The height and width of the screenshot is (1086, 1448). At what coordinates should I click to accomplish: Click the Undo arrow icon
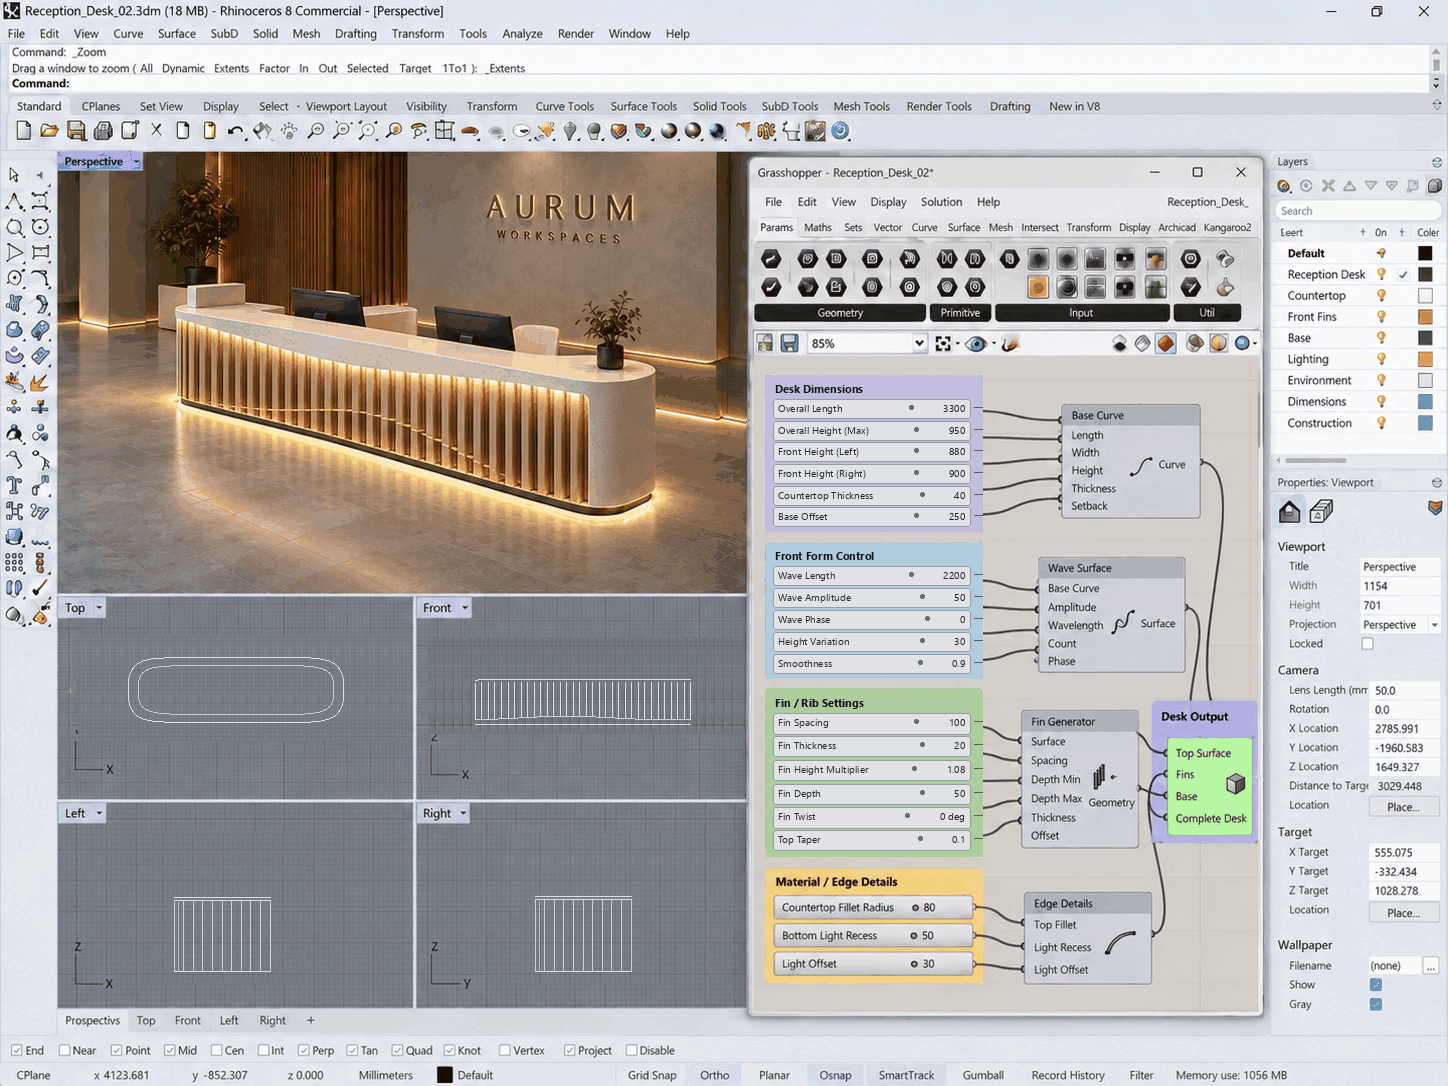[x=235, y=131]
